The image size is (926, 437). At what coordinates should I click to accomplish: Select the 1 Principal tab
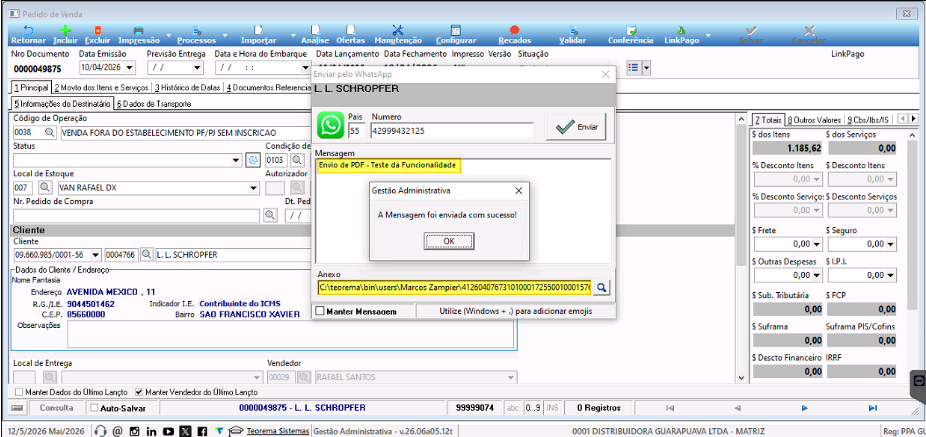tap(31, 87)
